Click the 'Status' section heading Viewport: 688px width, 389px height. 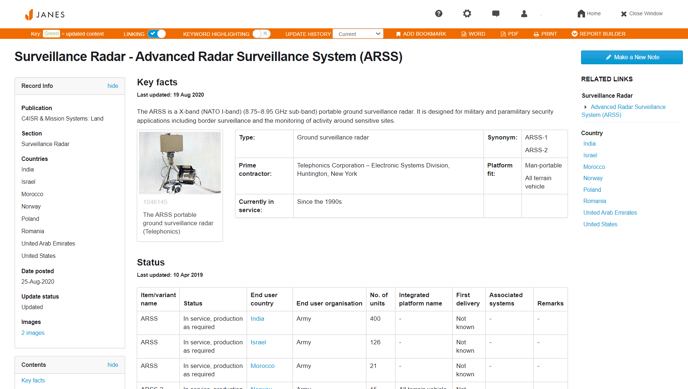150,262
